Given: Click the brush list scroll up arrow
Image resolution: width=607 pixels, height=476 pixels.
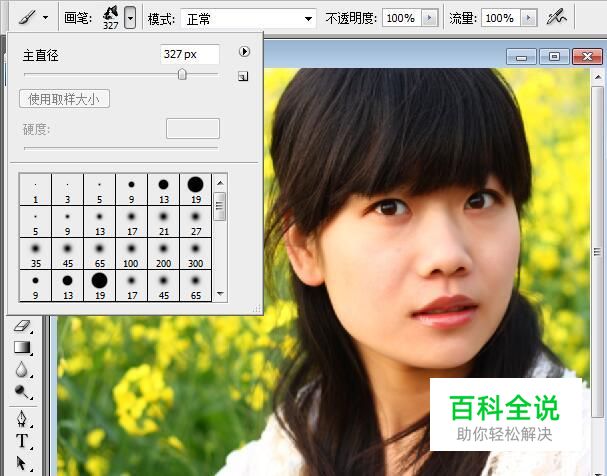Looking at the screenshot, I should 220,182.
